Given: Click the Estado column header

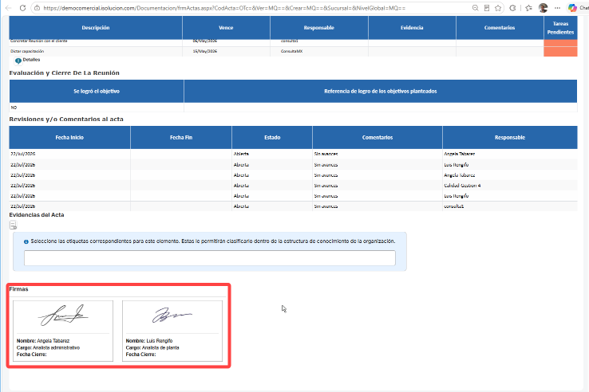Looking at the screenshot, I should click(272, 137).
